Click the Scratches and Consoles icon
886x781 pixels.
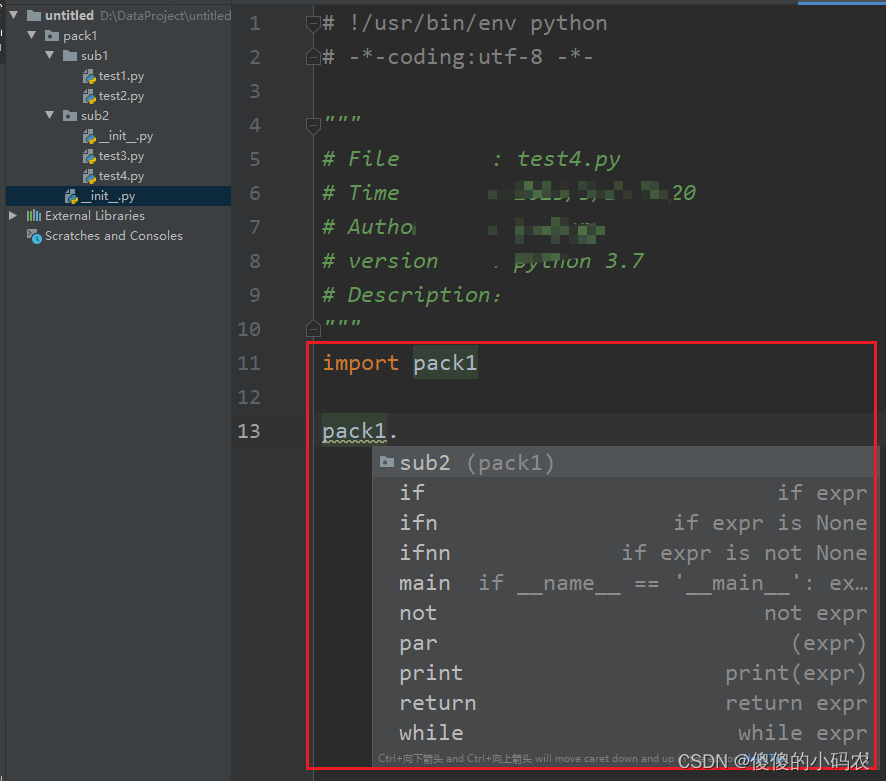point(34,236)
